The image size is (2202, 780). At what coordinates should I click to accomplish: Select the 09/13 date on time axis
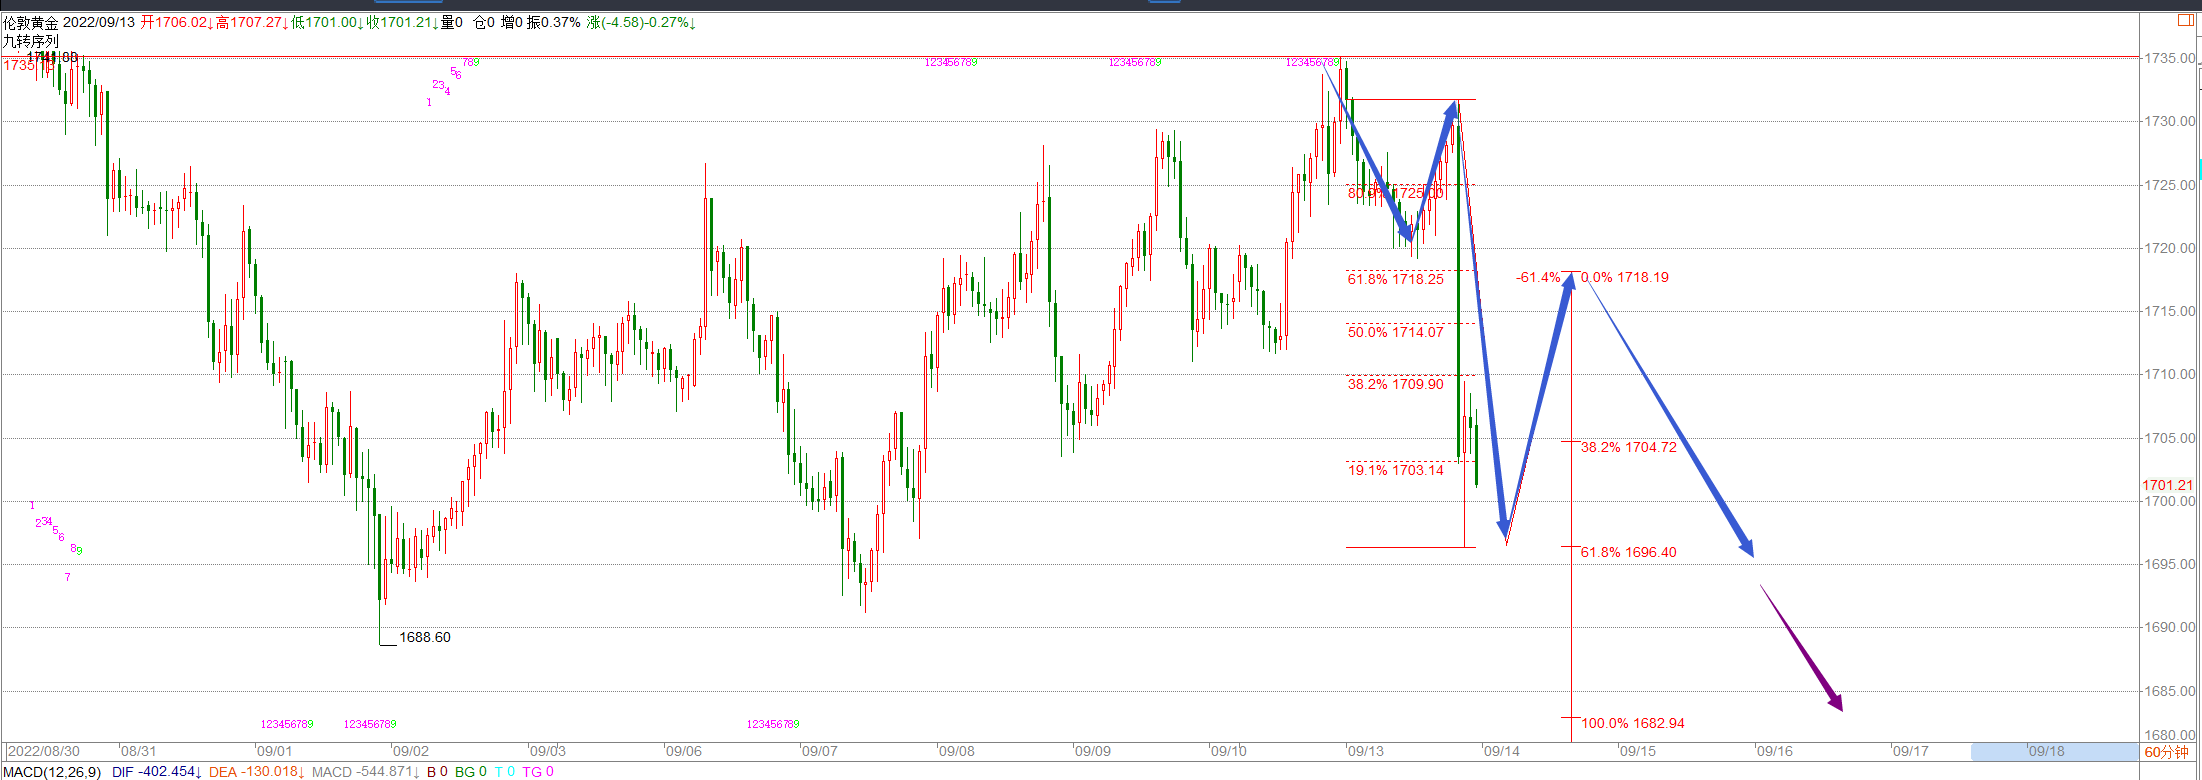(1365, 751)
